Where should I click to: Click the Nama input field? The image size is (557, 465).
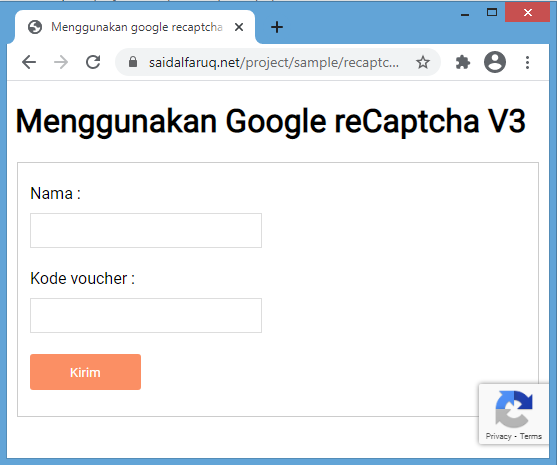click(146, 231)
